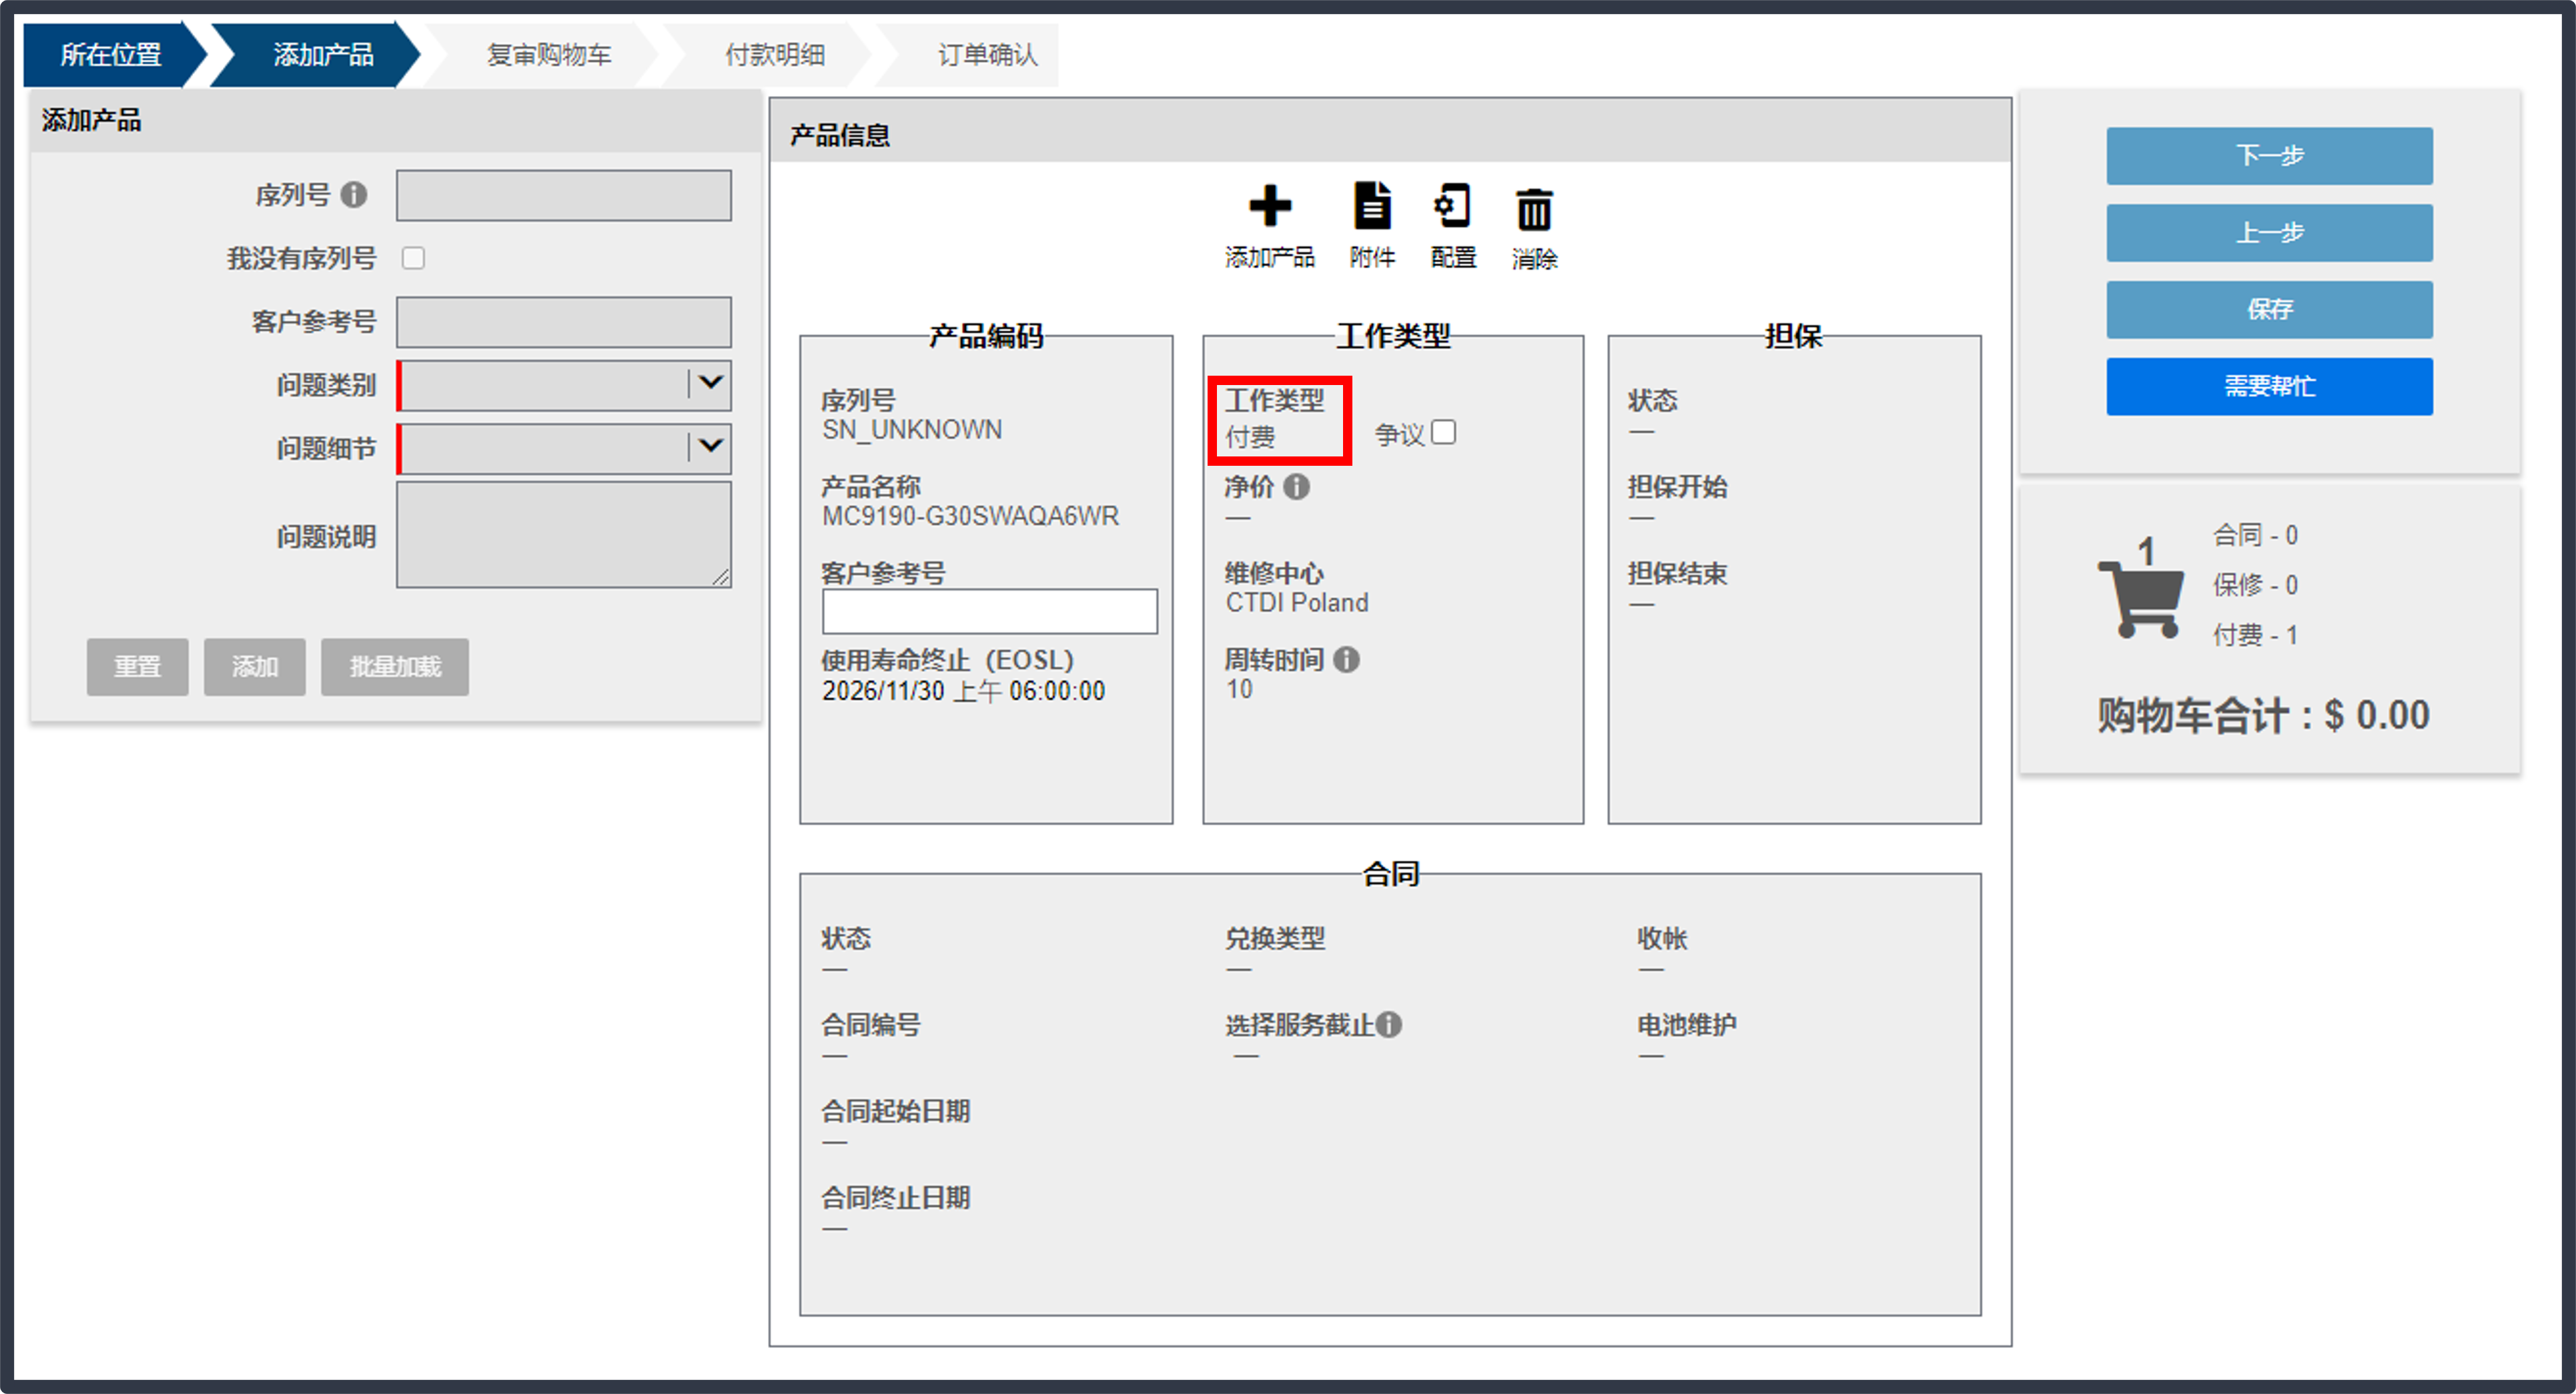Open the 配置 configuration icon
2576x1394 pixels.
tap(1452, 206)
